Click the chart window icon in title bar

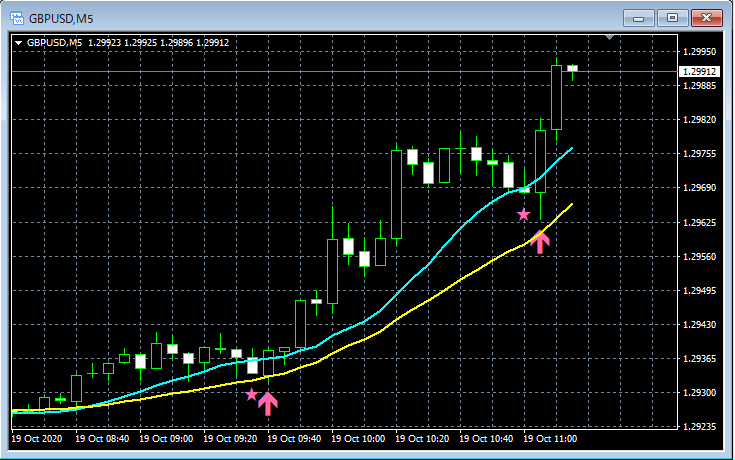[17, 18]
